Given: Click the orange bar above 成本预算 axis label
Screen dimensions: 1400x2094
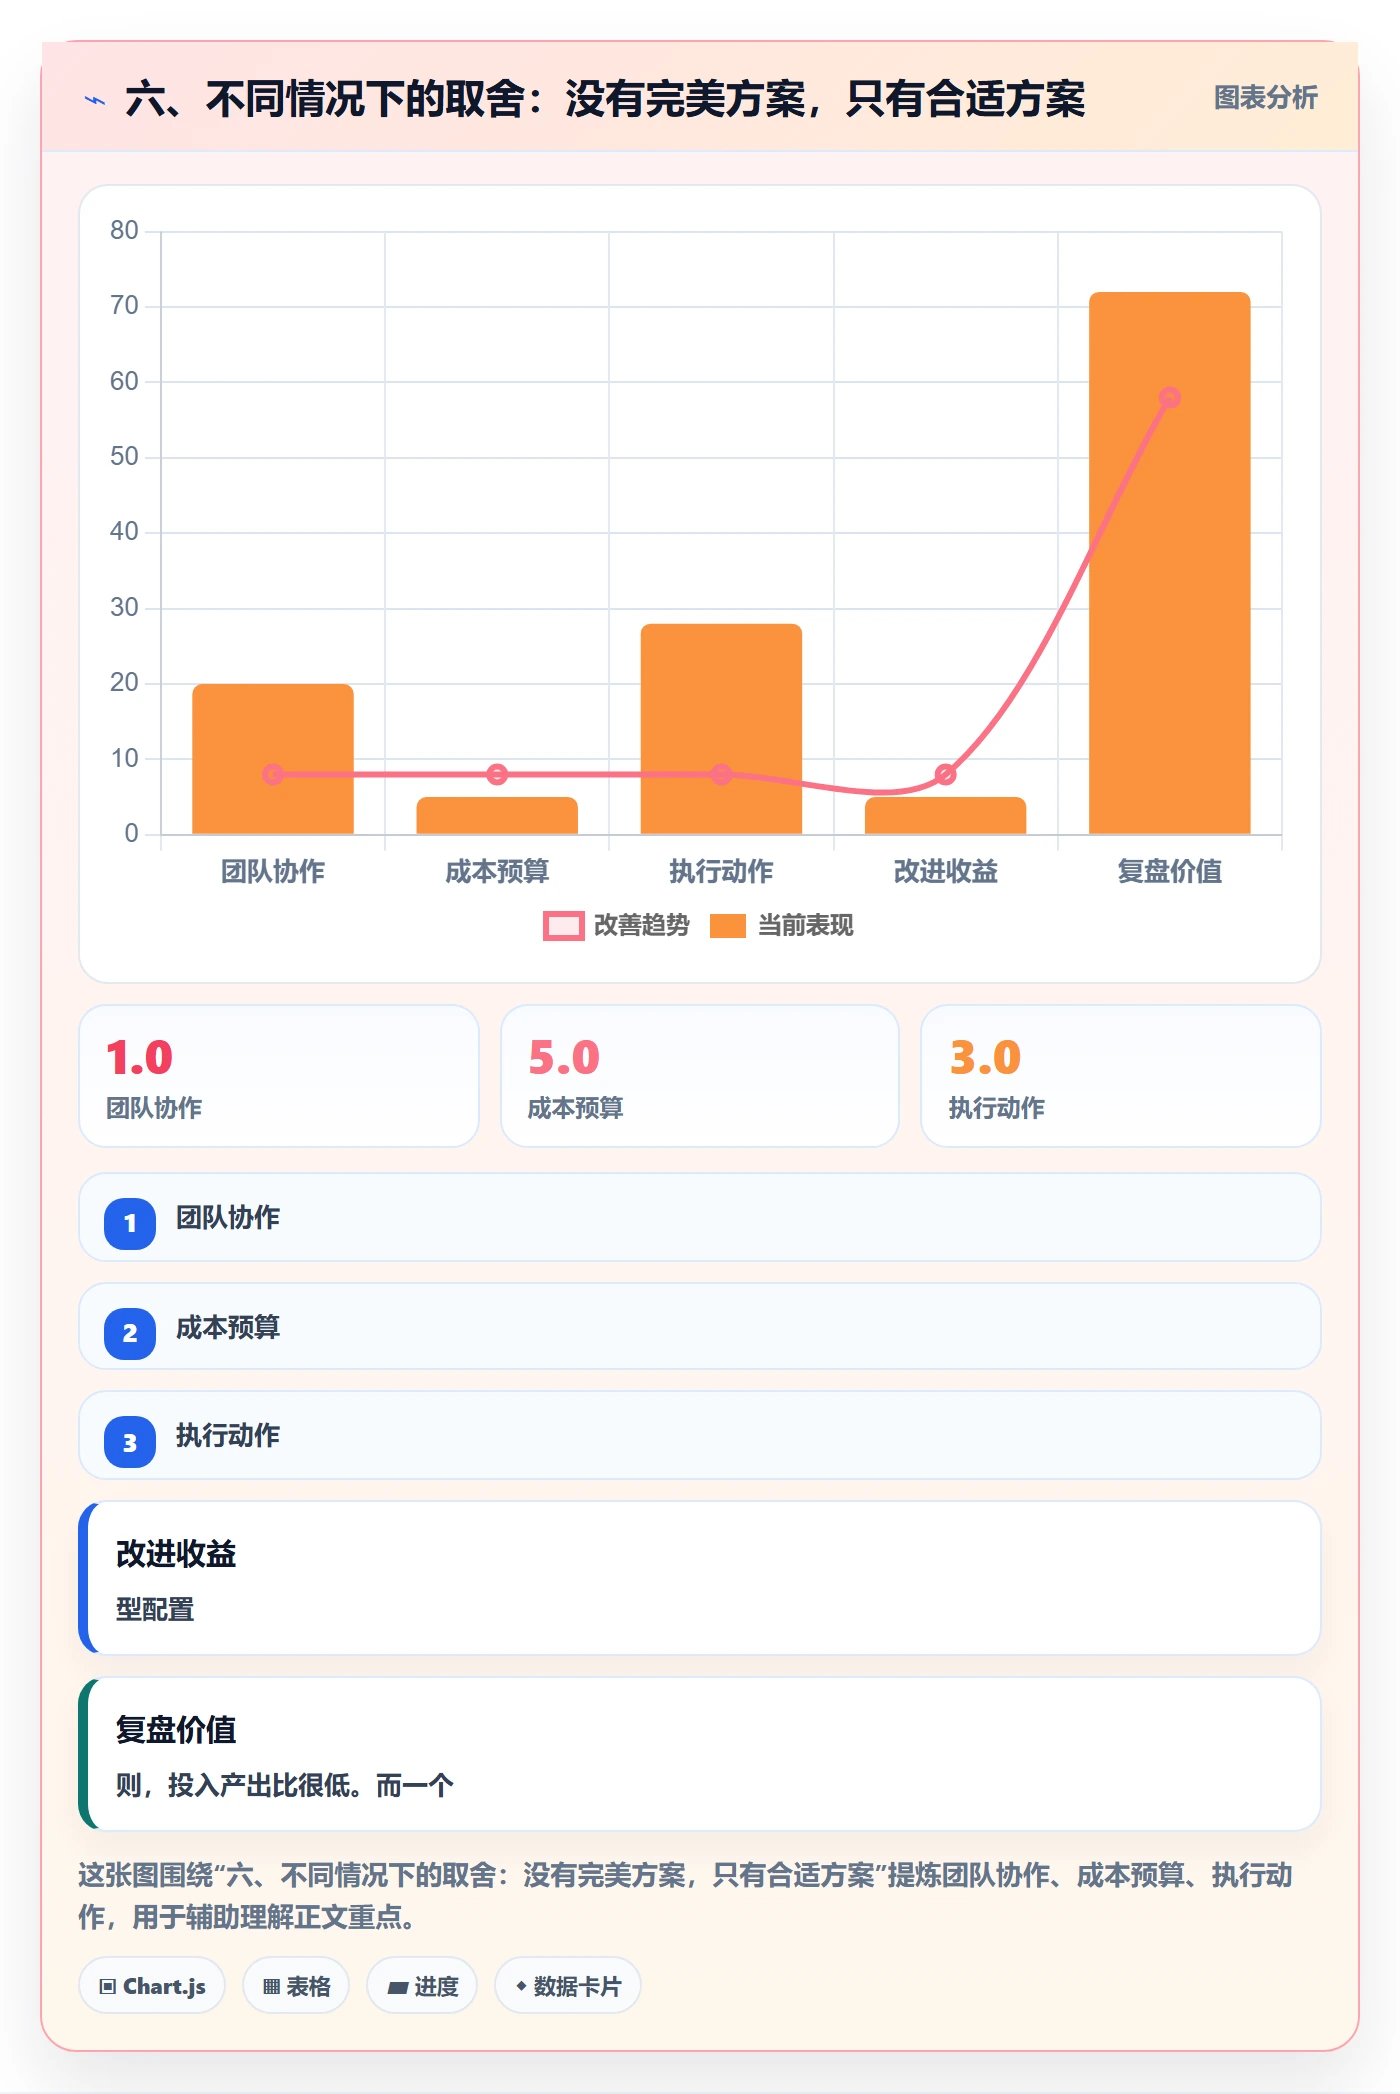Looking at the screenshot, I should click(497, 815).
